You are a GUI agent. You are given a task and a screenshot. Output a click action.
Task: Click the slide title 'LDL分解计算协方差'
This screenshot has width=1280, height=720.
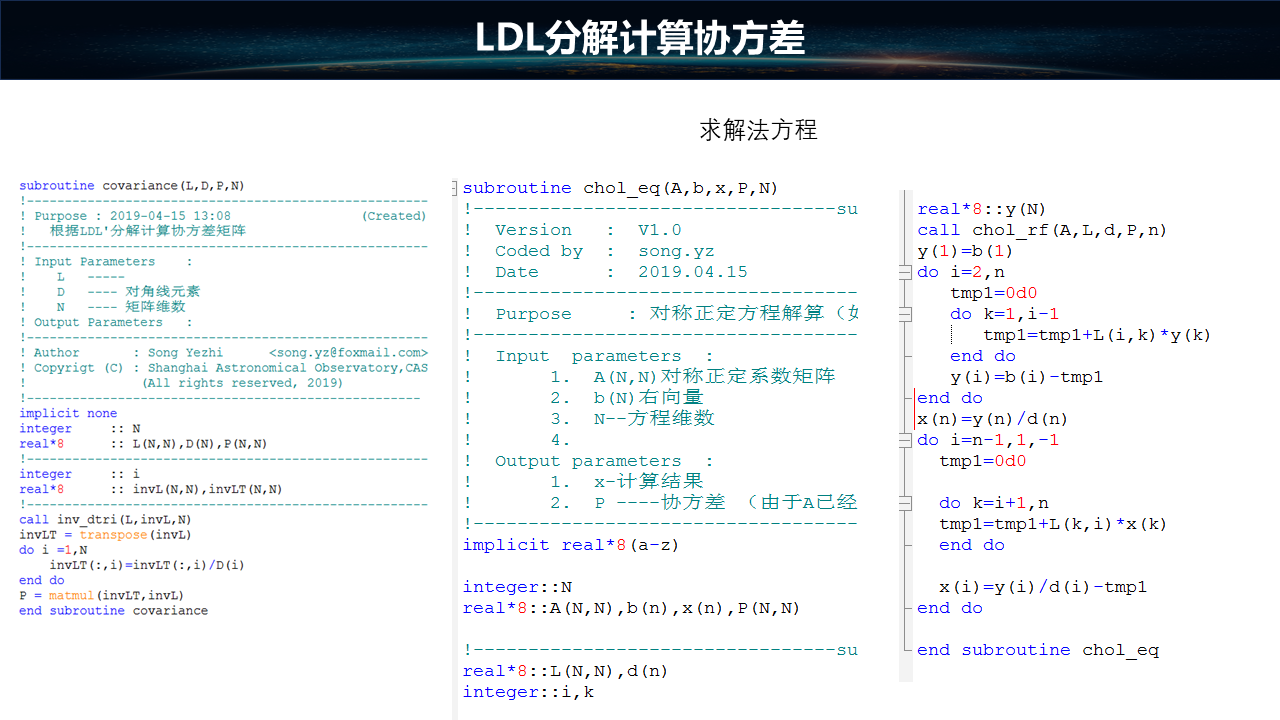[640, 39]
